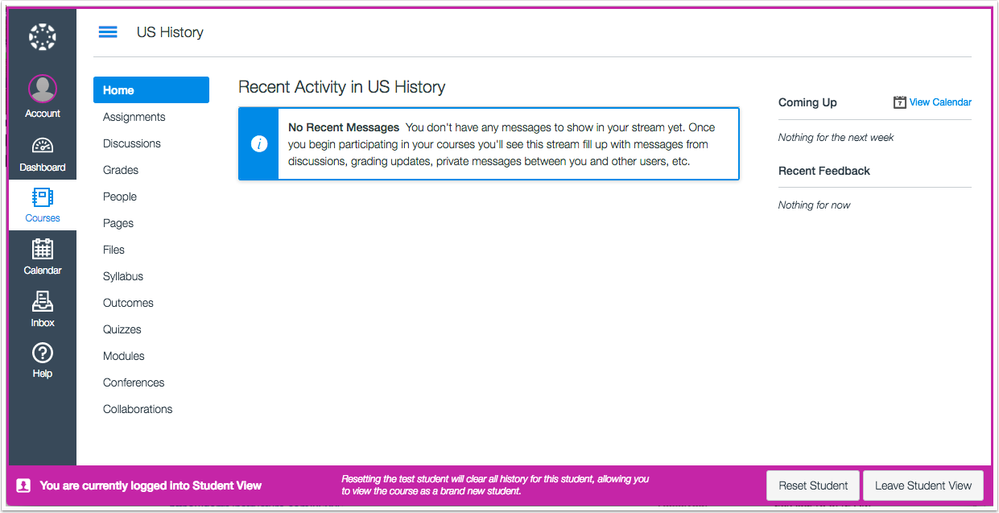This screenshot has width=999, height=513.
Task: Go to Dashboard via speedometer icon
Action: tap(42, 147)
